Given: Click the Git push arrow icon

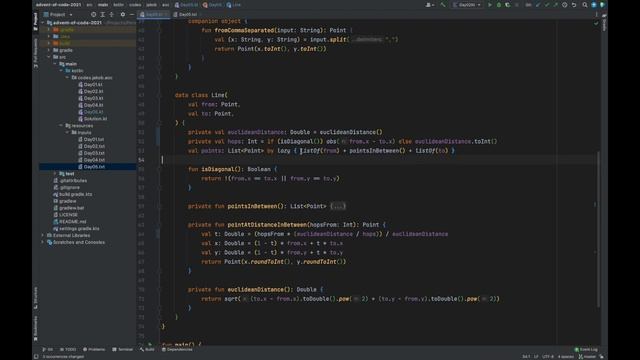Looking at the screenshot, I should pyautogui.click(x=556, y=5).
